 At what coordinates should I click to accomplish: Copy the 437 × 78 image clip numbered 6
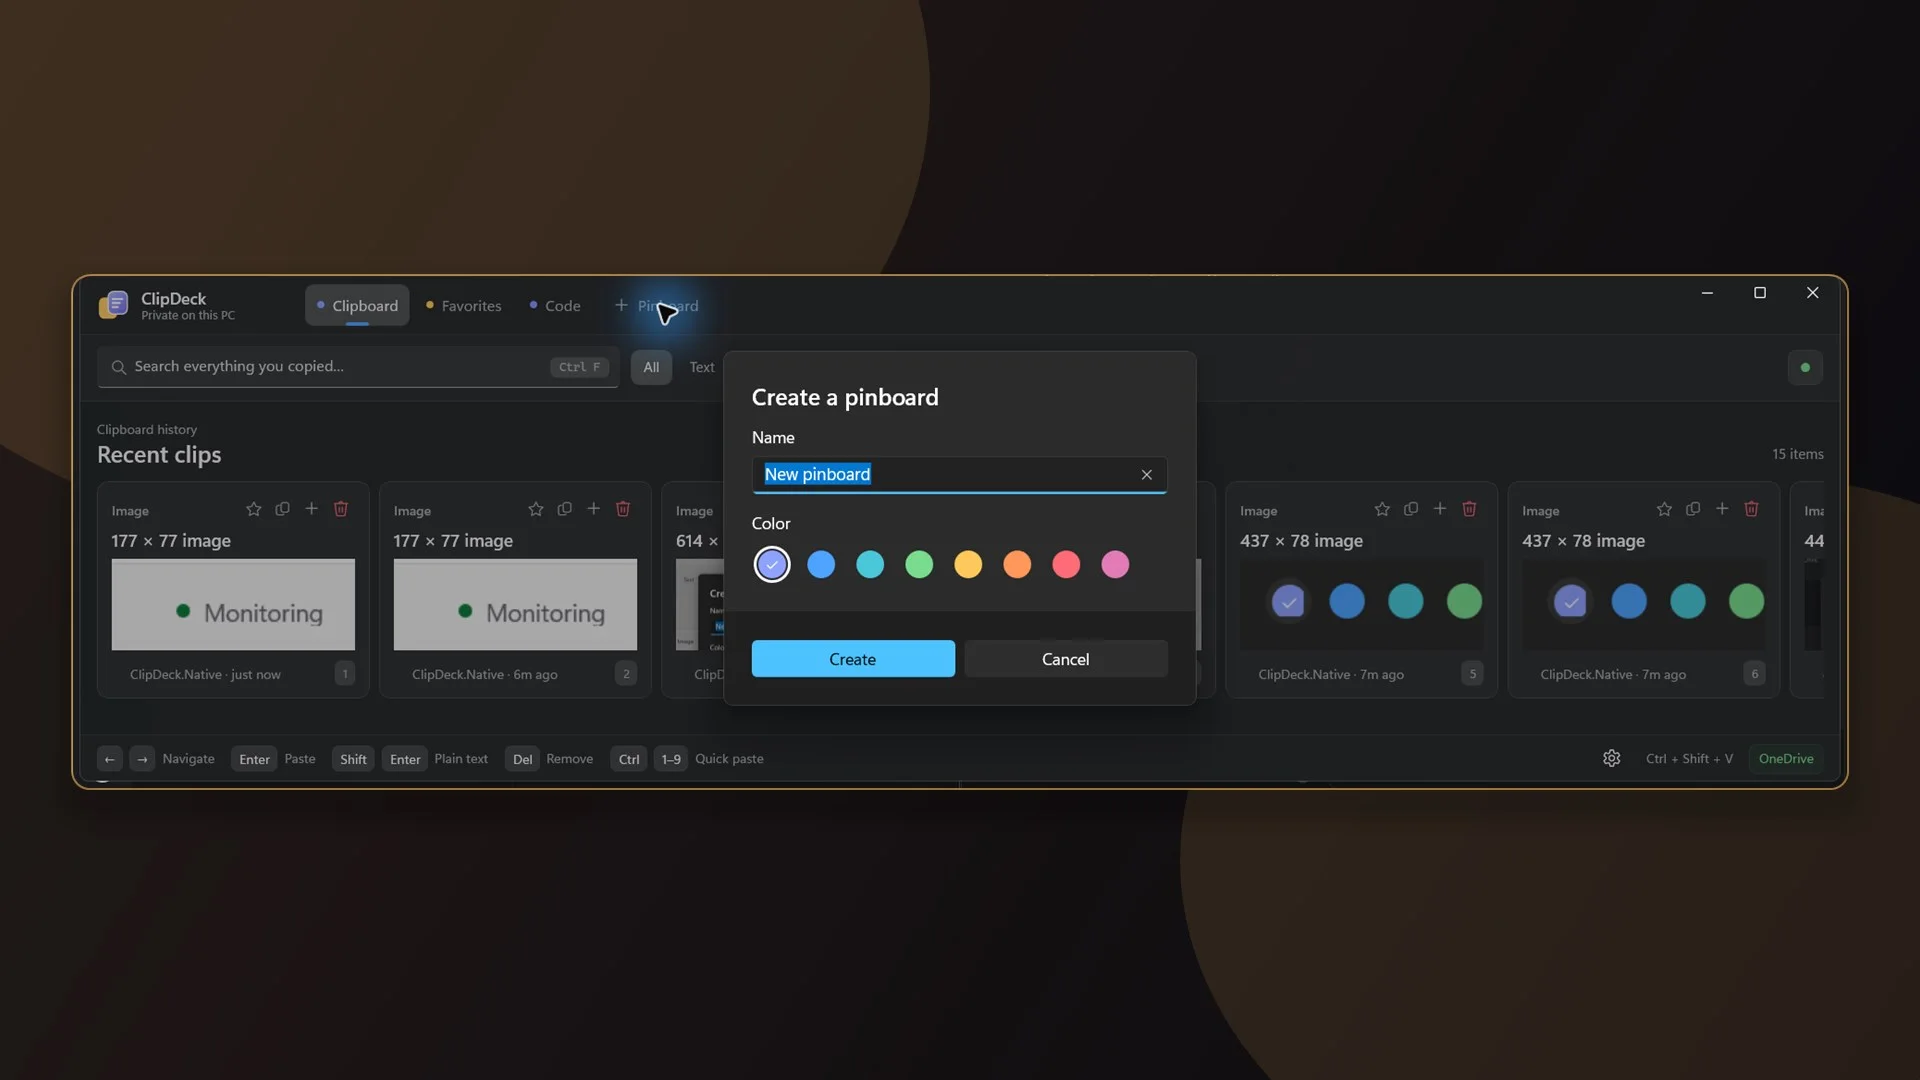point(1693,509)
